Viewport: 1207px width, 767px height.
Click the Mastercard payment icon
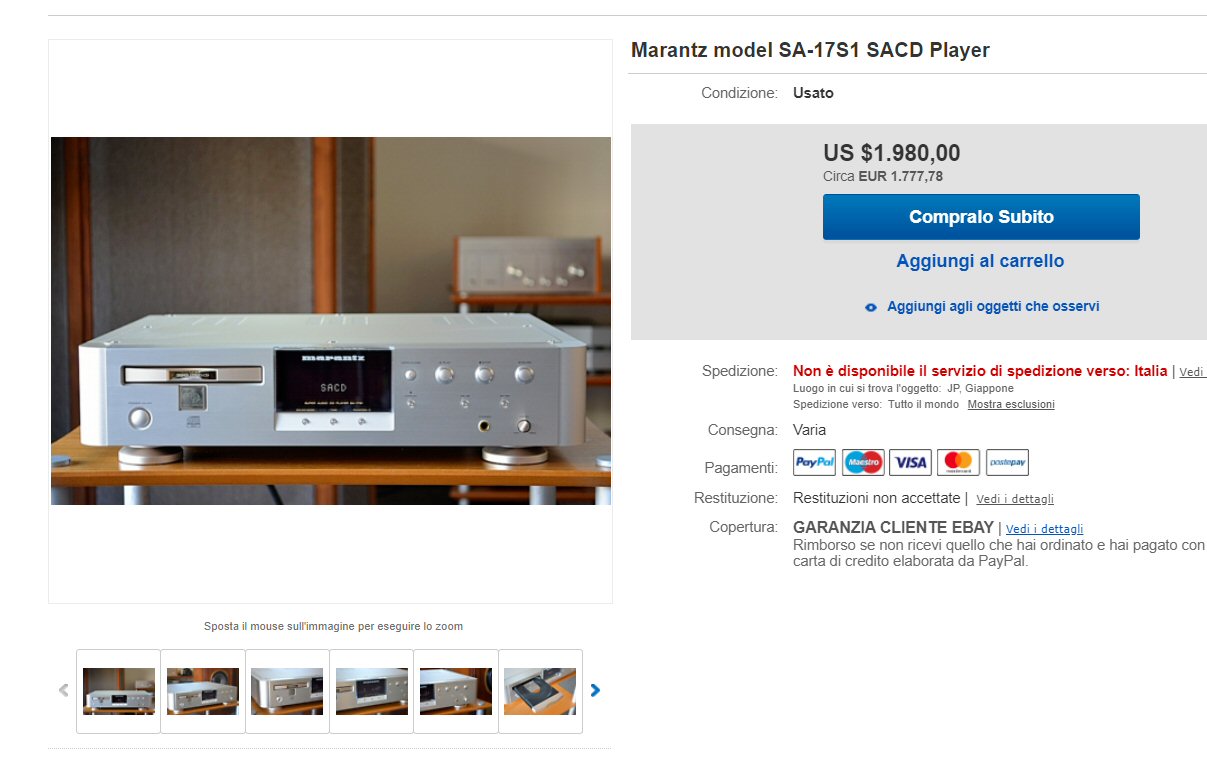pos(958,462)
